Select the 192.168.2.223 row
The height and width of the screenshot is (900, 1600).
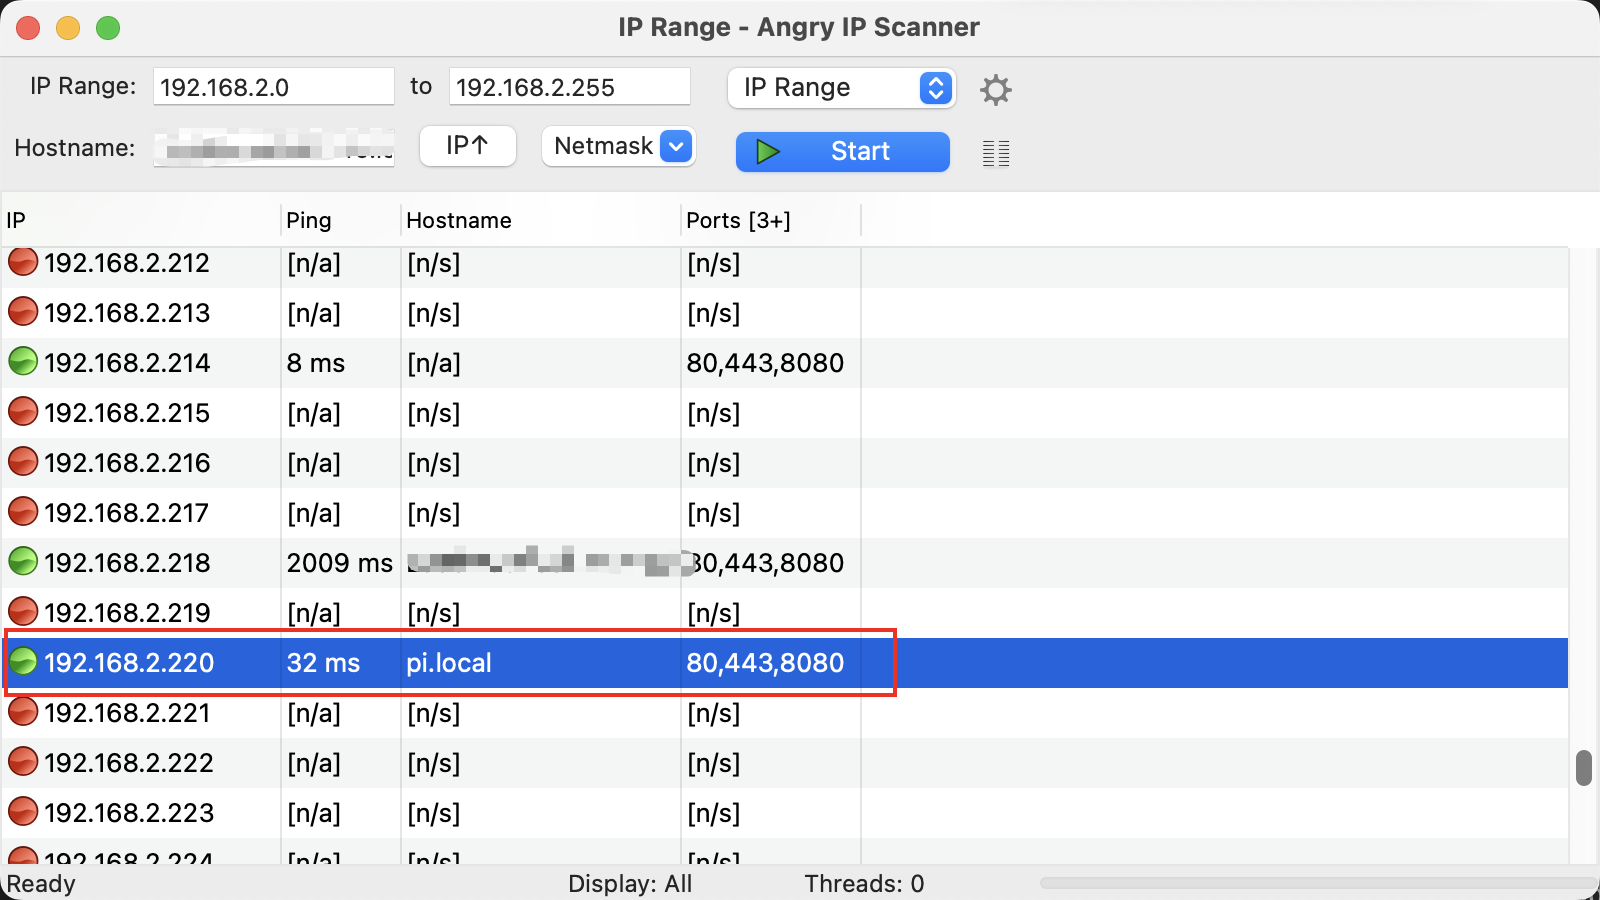tap(128, 813)
